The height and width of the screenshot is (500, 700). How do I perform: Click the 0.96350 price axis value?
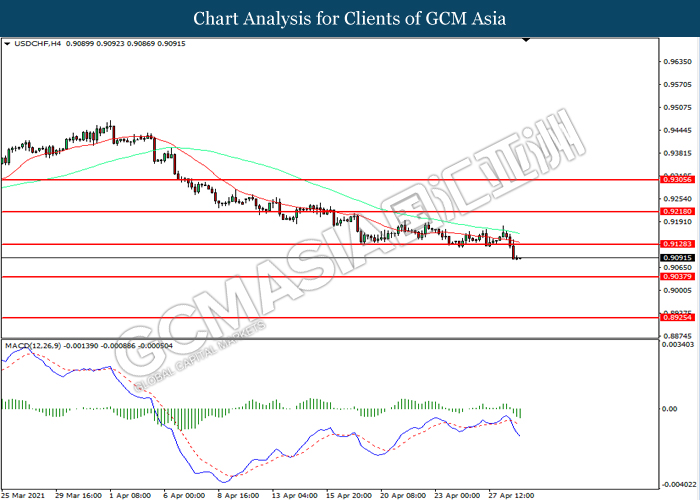tap(677, 62)
